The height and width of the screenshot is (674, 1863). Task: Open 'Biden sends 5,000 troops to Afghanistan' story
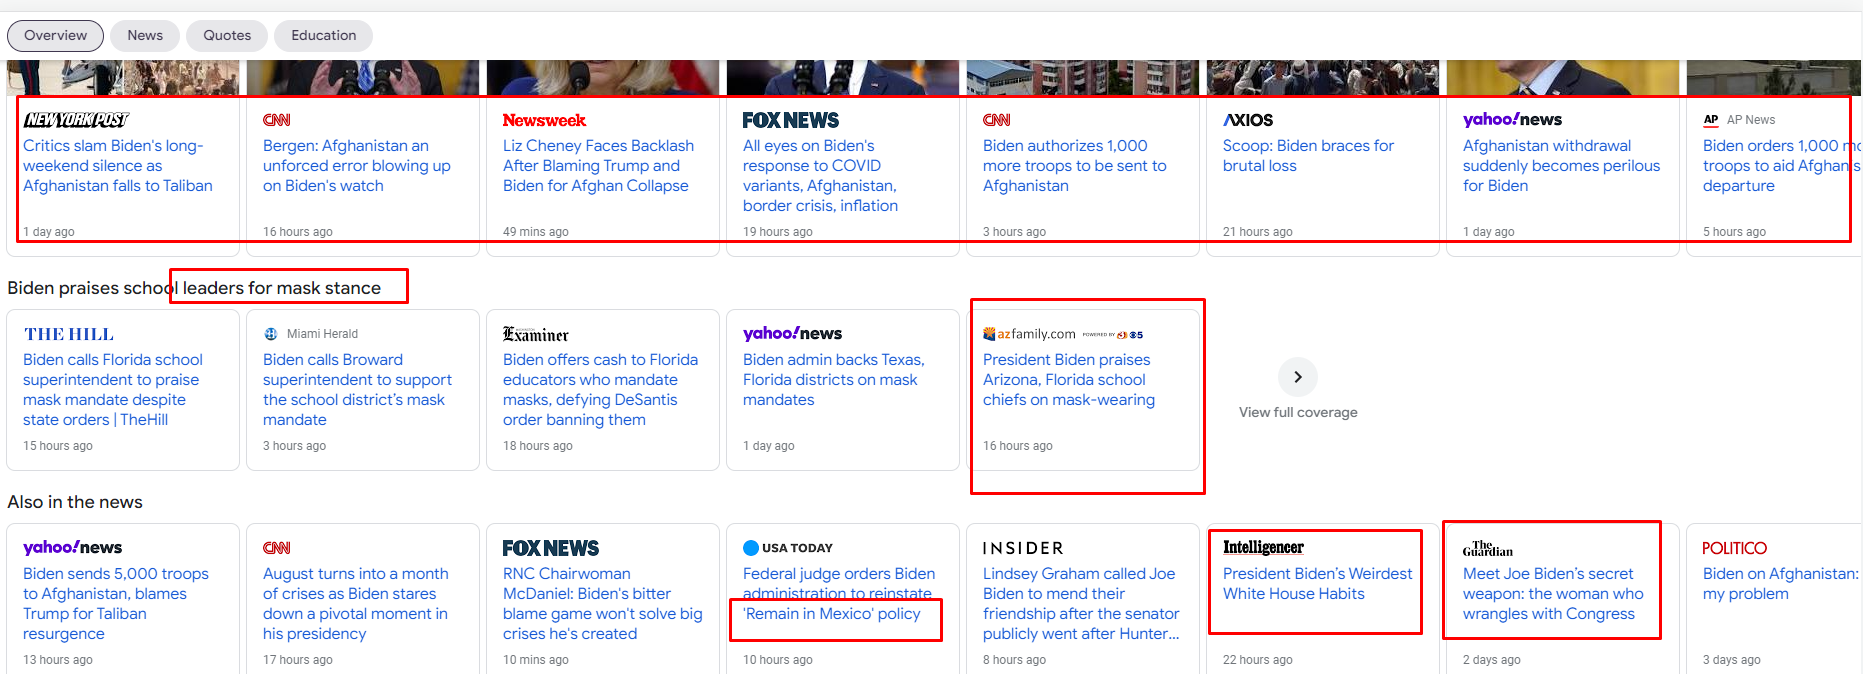click(116, 604)
